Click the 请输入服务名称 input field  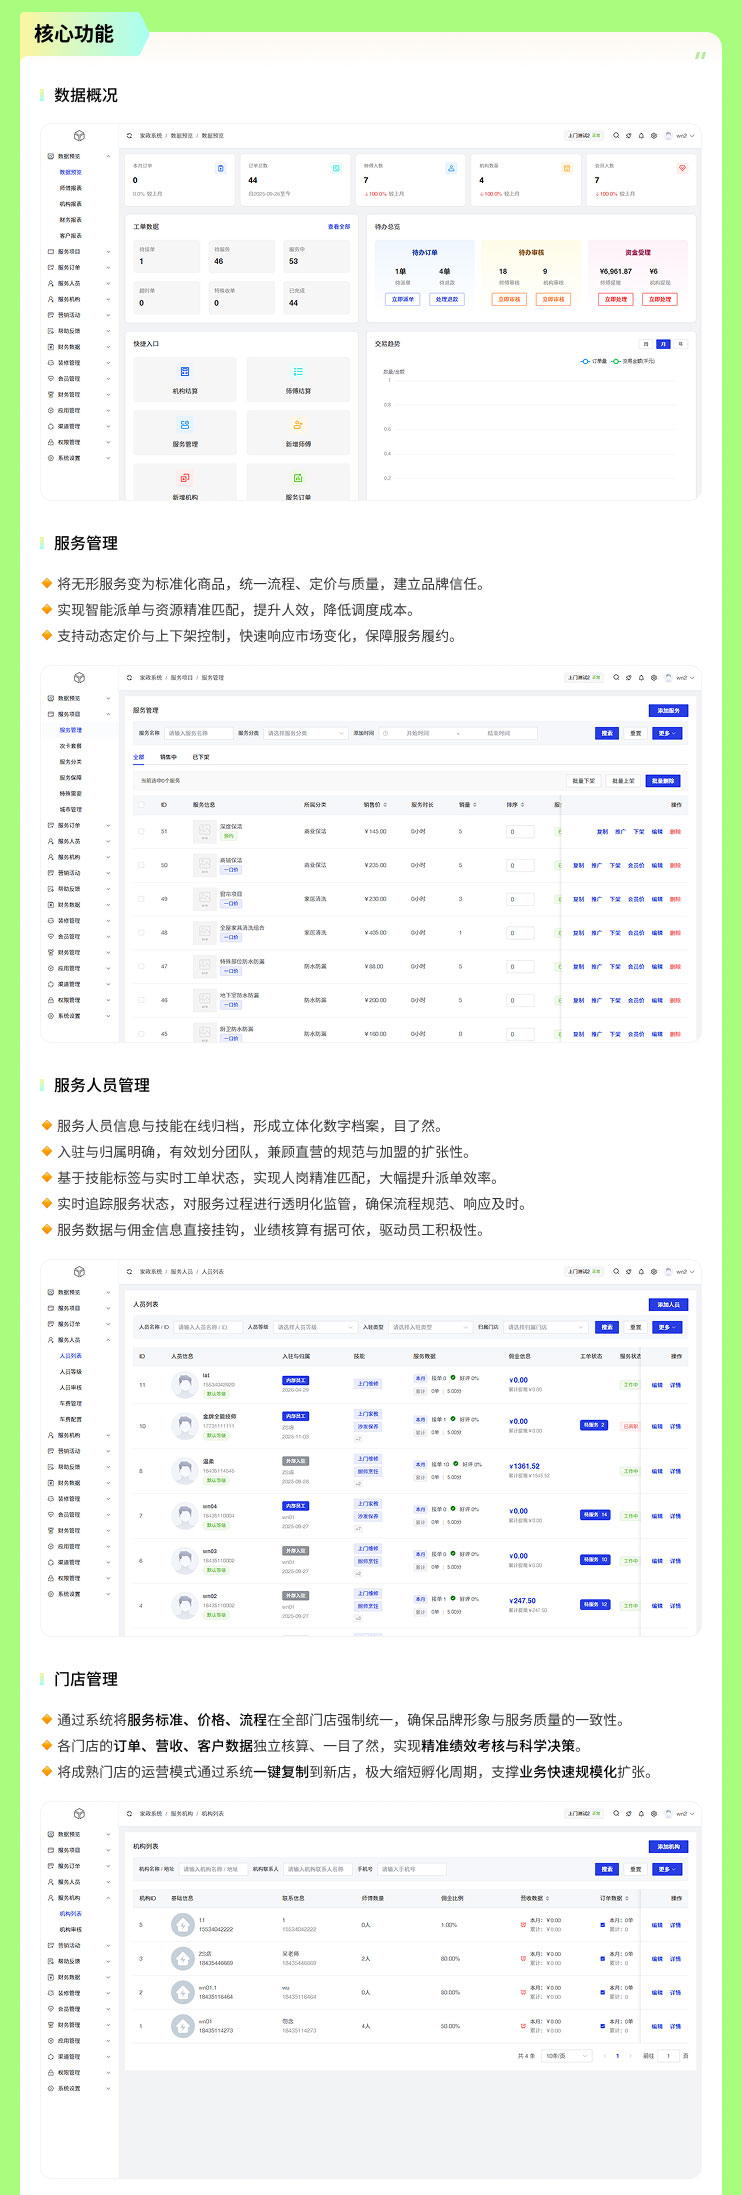tap(199, 733)
